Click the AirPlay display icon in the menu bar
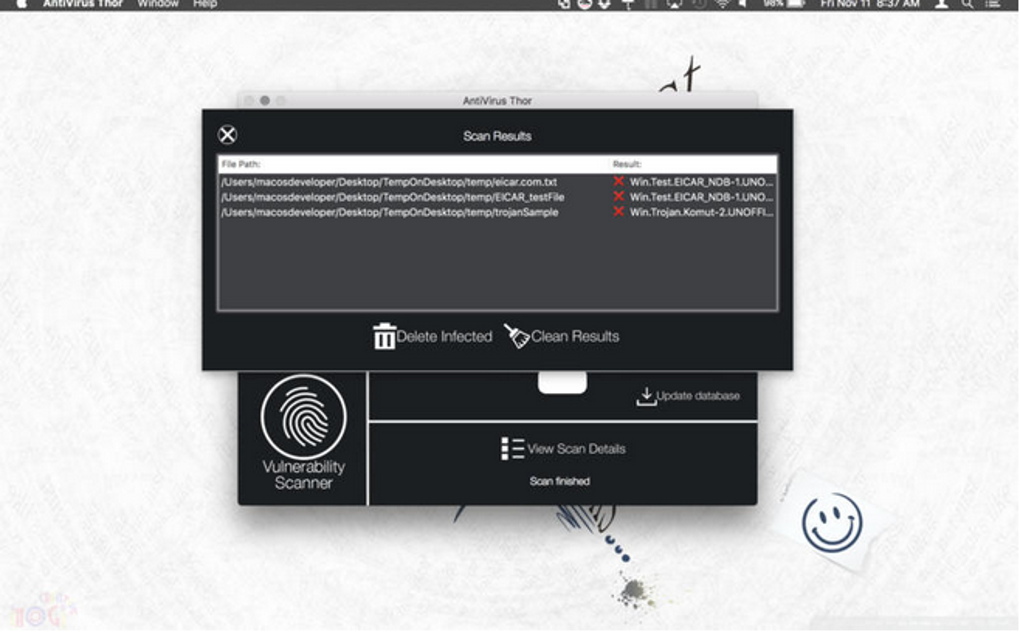This screenshot has height=632, width=1020. (x=674, y=4)
